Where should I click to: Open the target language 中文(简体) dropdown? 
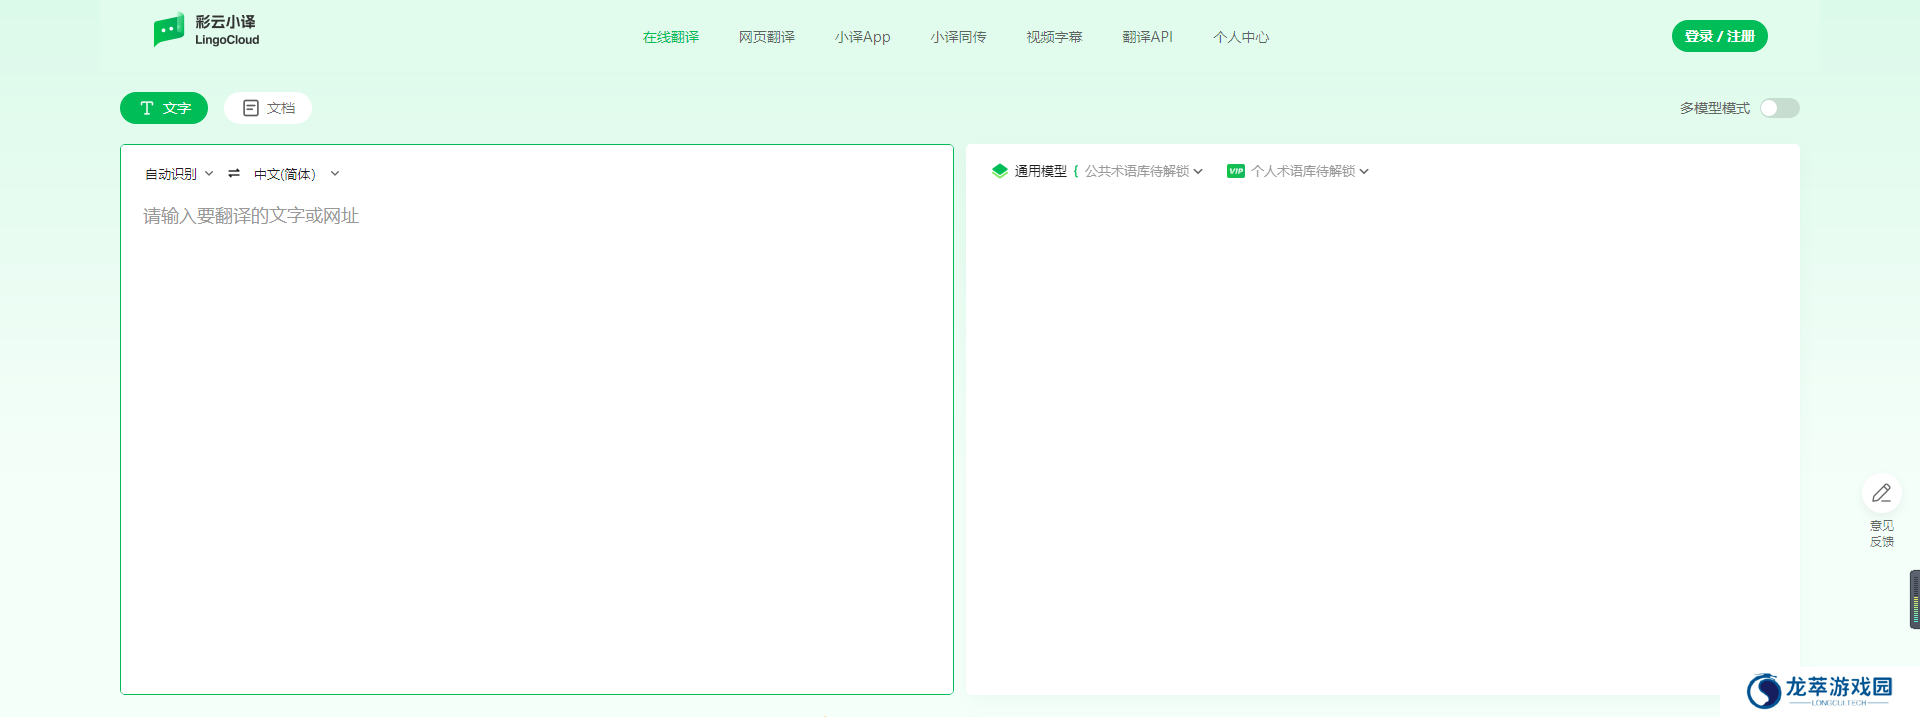[x=296, y=174]
